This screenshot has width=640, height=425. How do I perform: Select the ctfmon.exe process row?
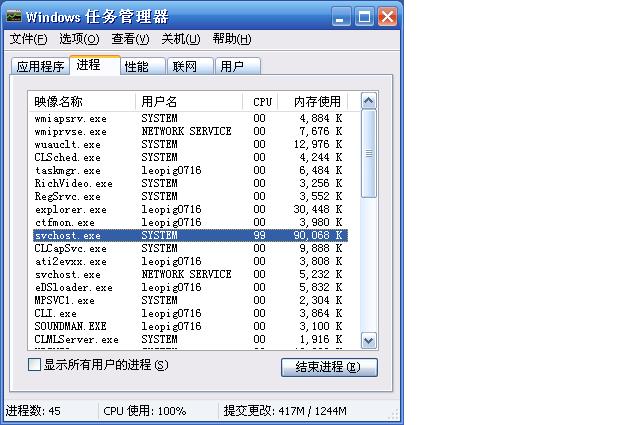pos(190,223)
